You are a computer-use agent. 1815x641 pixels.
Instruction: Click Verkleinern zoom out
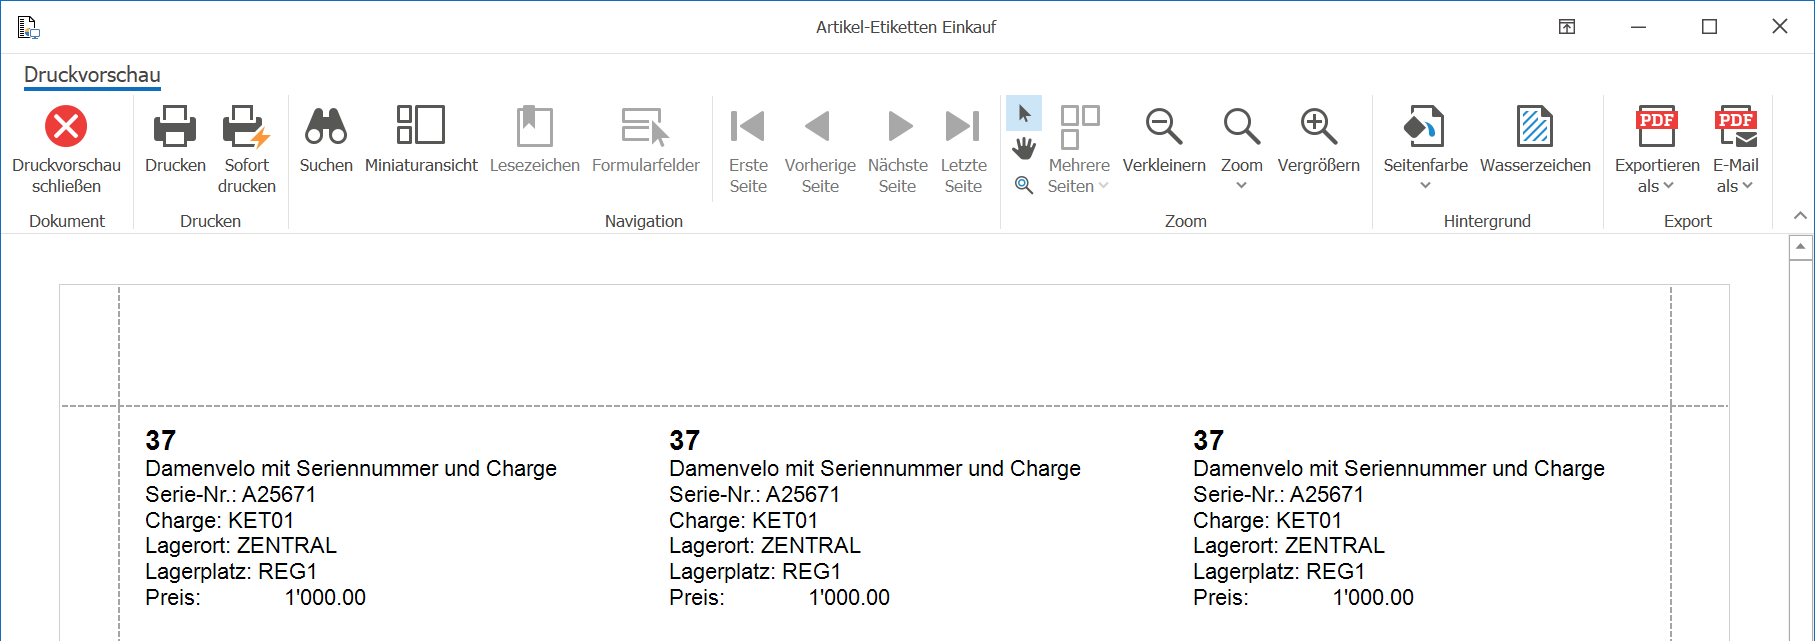(1164, 139)
